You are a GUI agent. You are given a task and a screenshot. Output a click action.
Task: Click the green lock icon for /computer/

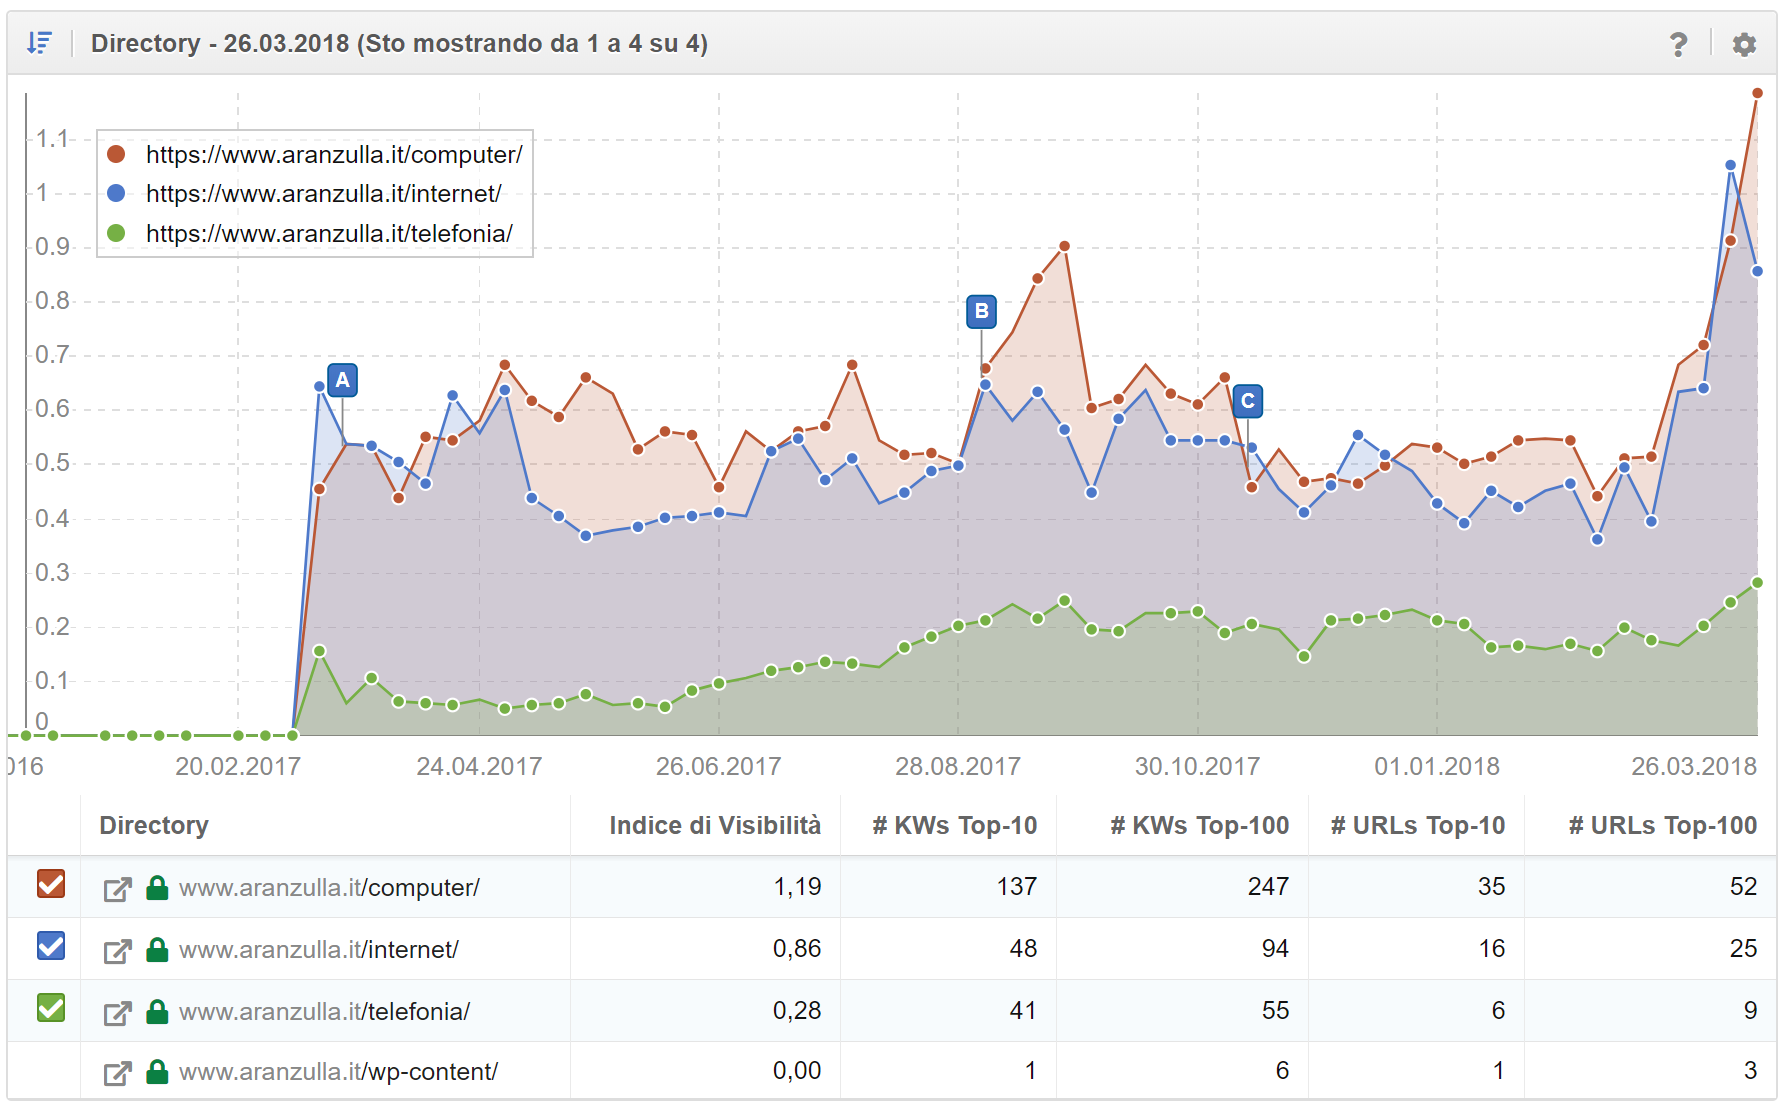pos(157,887)
